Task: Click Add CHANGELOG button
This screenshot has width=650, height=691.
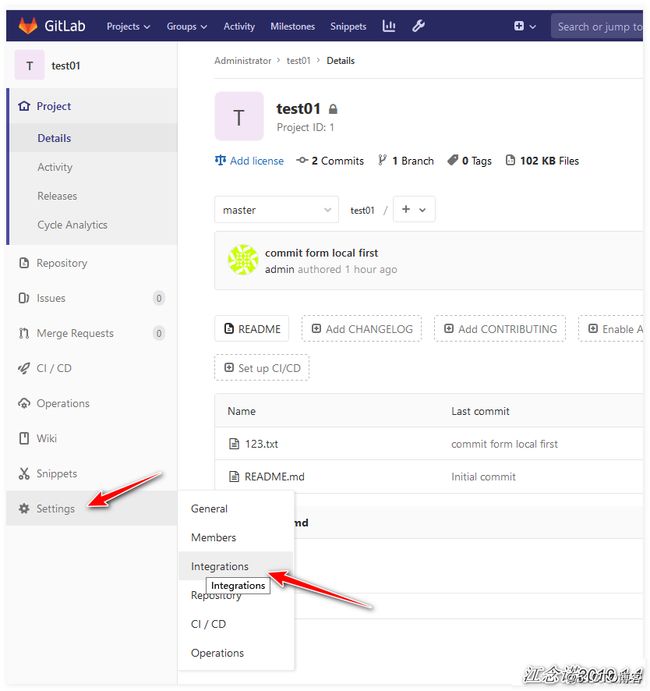Action: (362, 329)
